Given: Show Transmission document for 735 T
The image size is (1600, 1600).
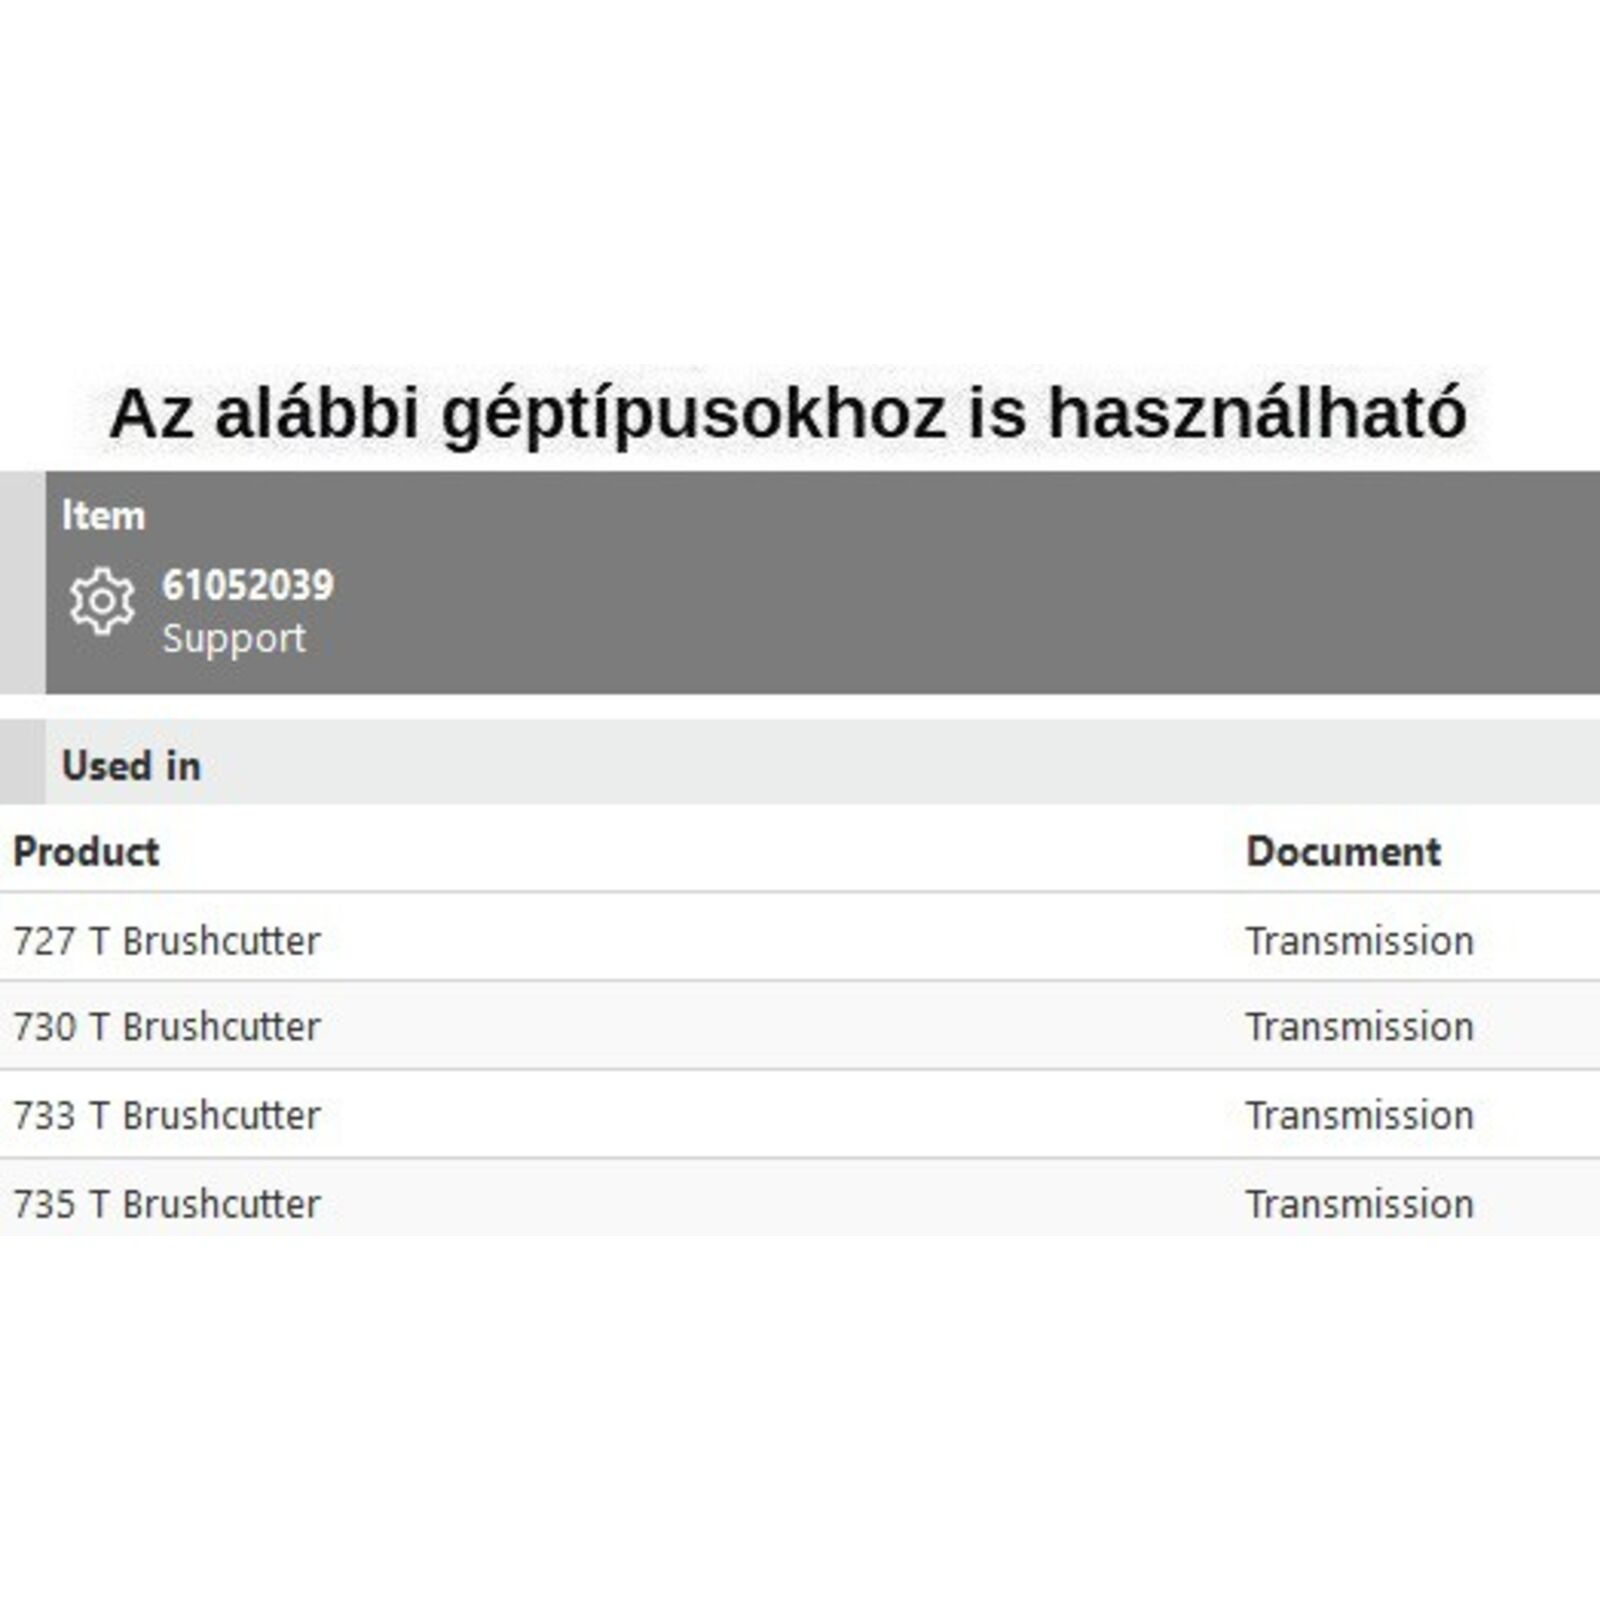Looking at the screenshot, I should click(x=1359, y=1204).
